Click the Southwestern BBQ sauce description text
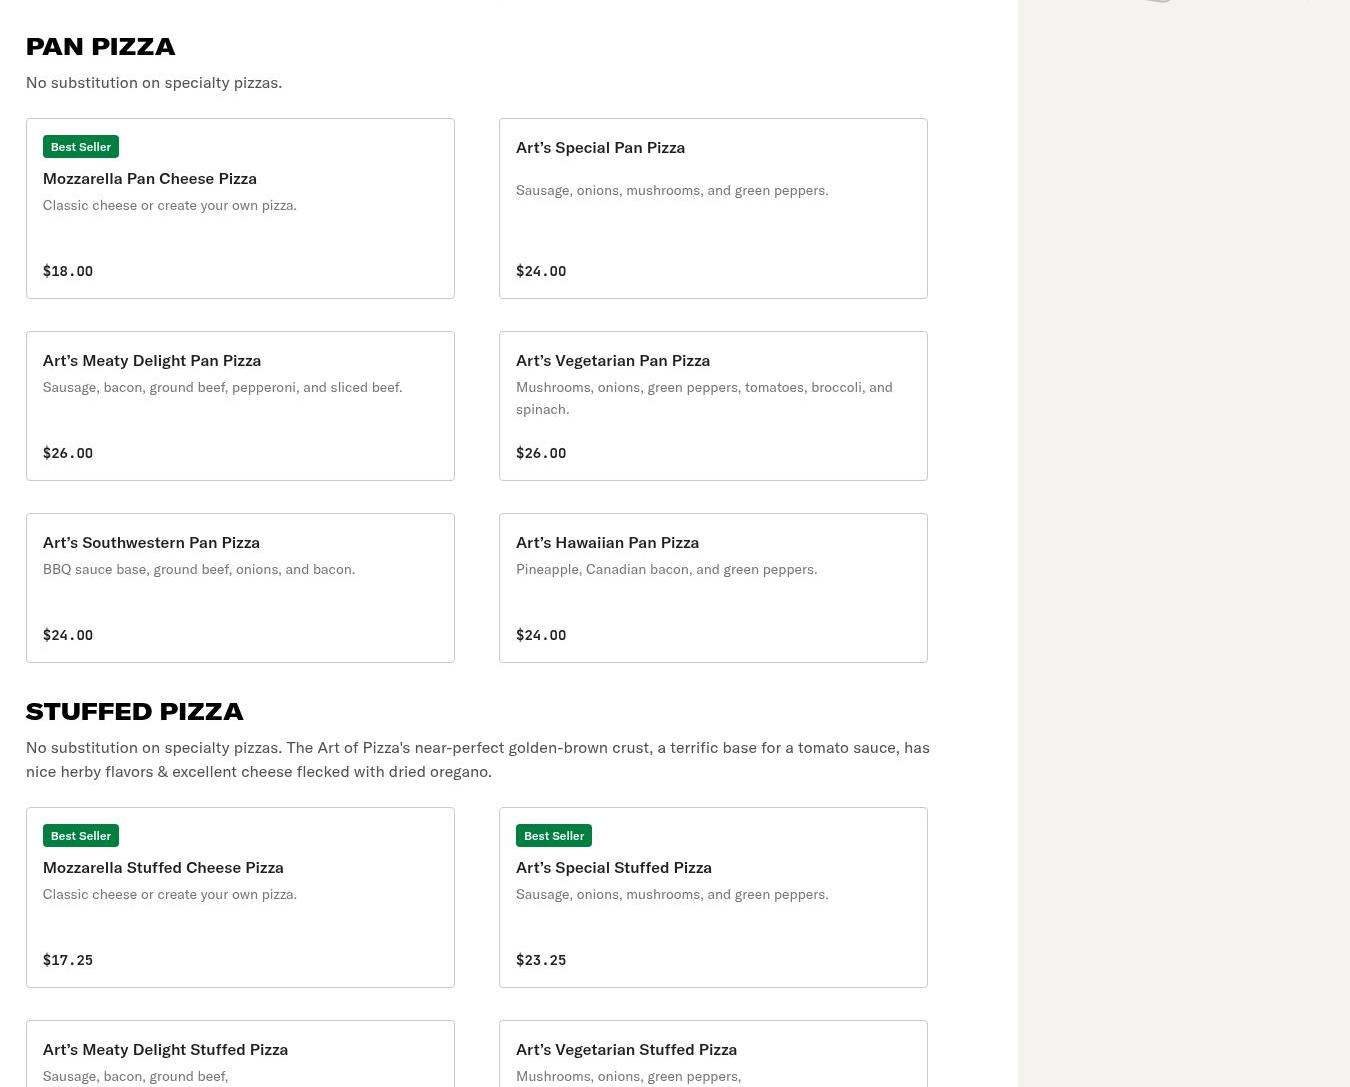 point(199,569)
